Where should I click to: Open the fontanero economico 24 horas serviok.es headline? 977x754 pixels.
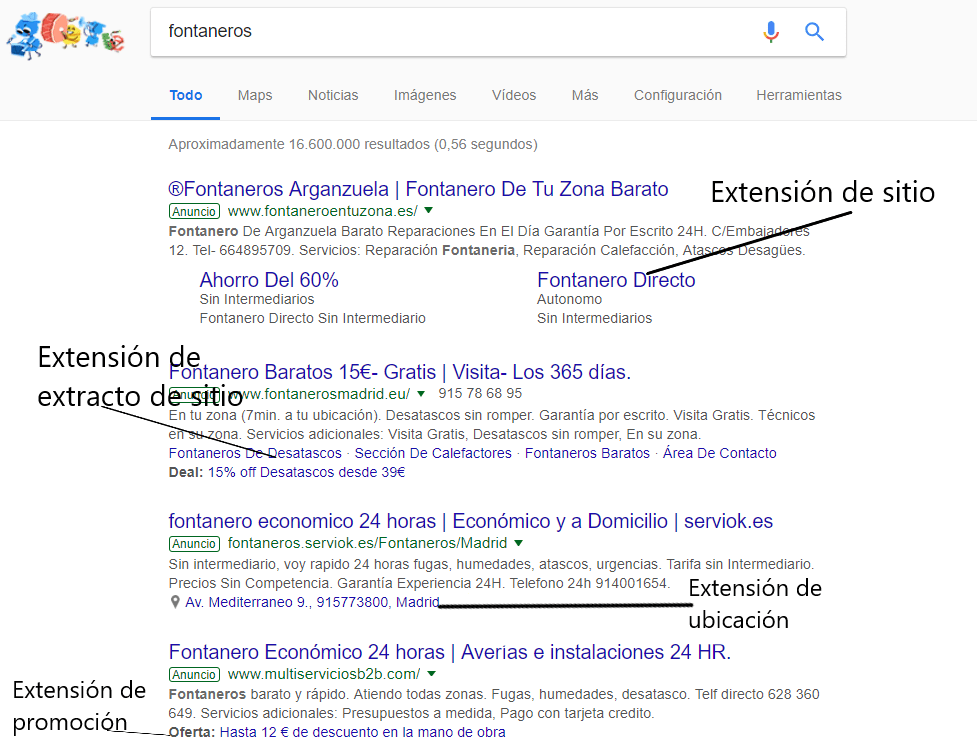470,521
